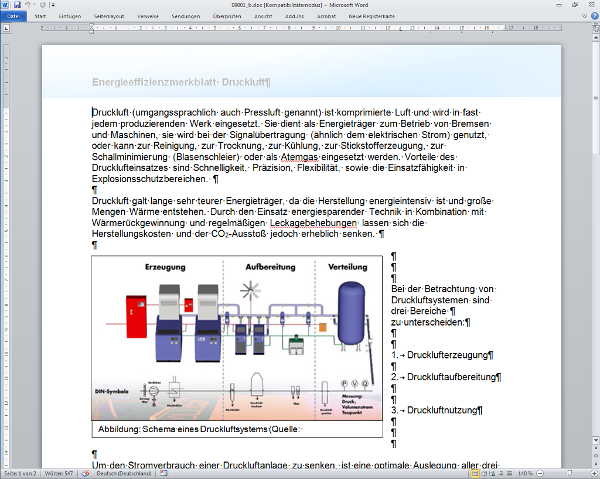Click the figure caption 'Abbildung: Schema eines Druckluftsystems'

pyautogui.click(x=198, y=428)
